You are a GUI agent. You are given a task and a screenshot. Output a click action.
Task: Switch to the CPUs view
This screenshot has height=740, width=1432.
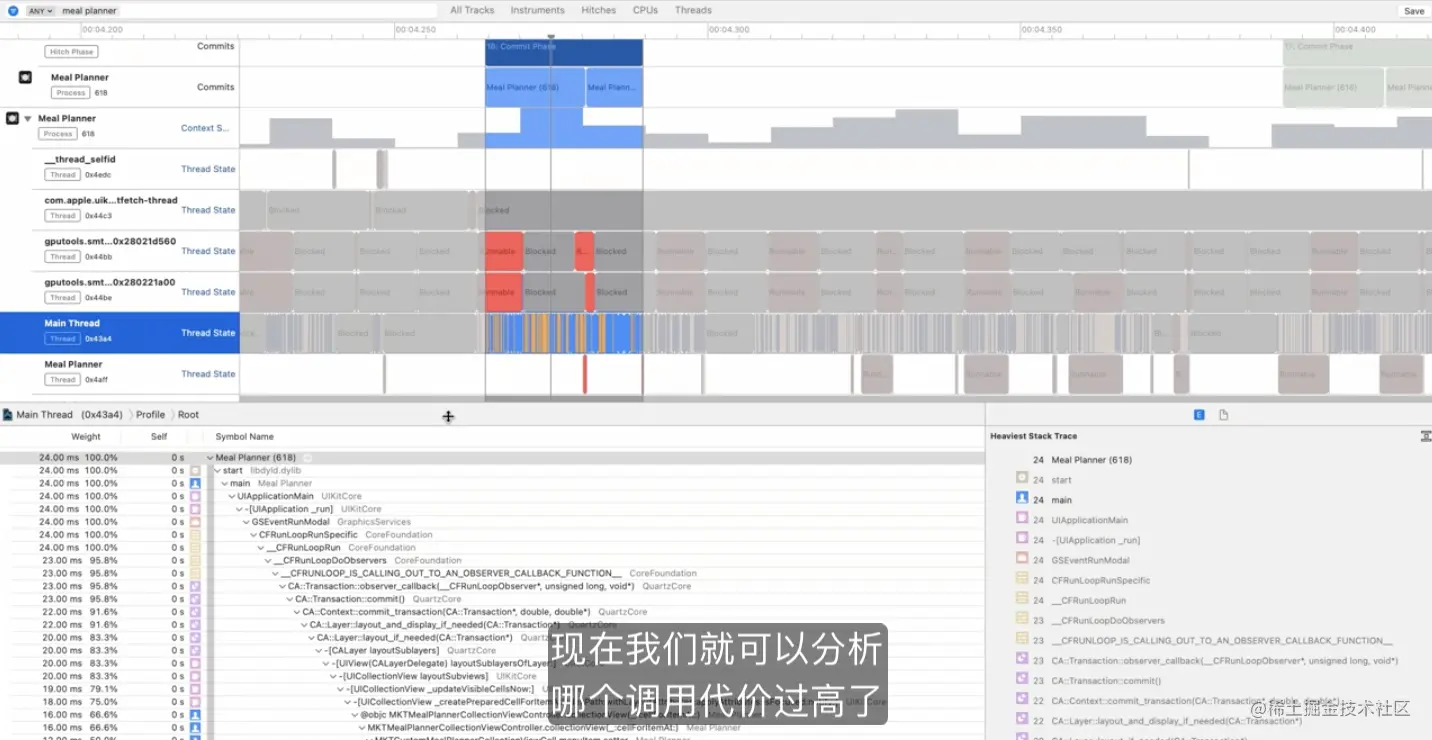pos(644,10)
